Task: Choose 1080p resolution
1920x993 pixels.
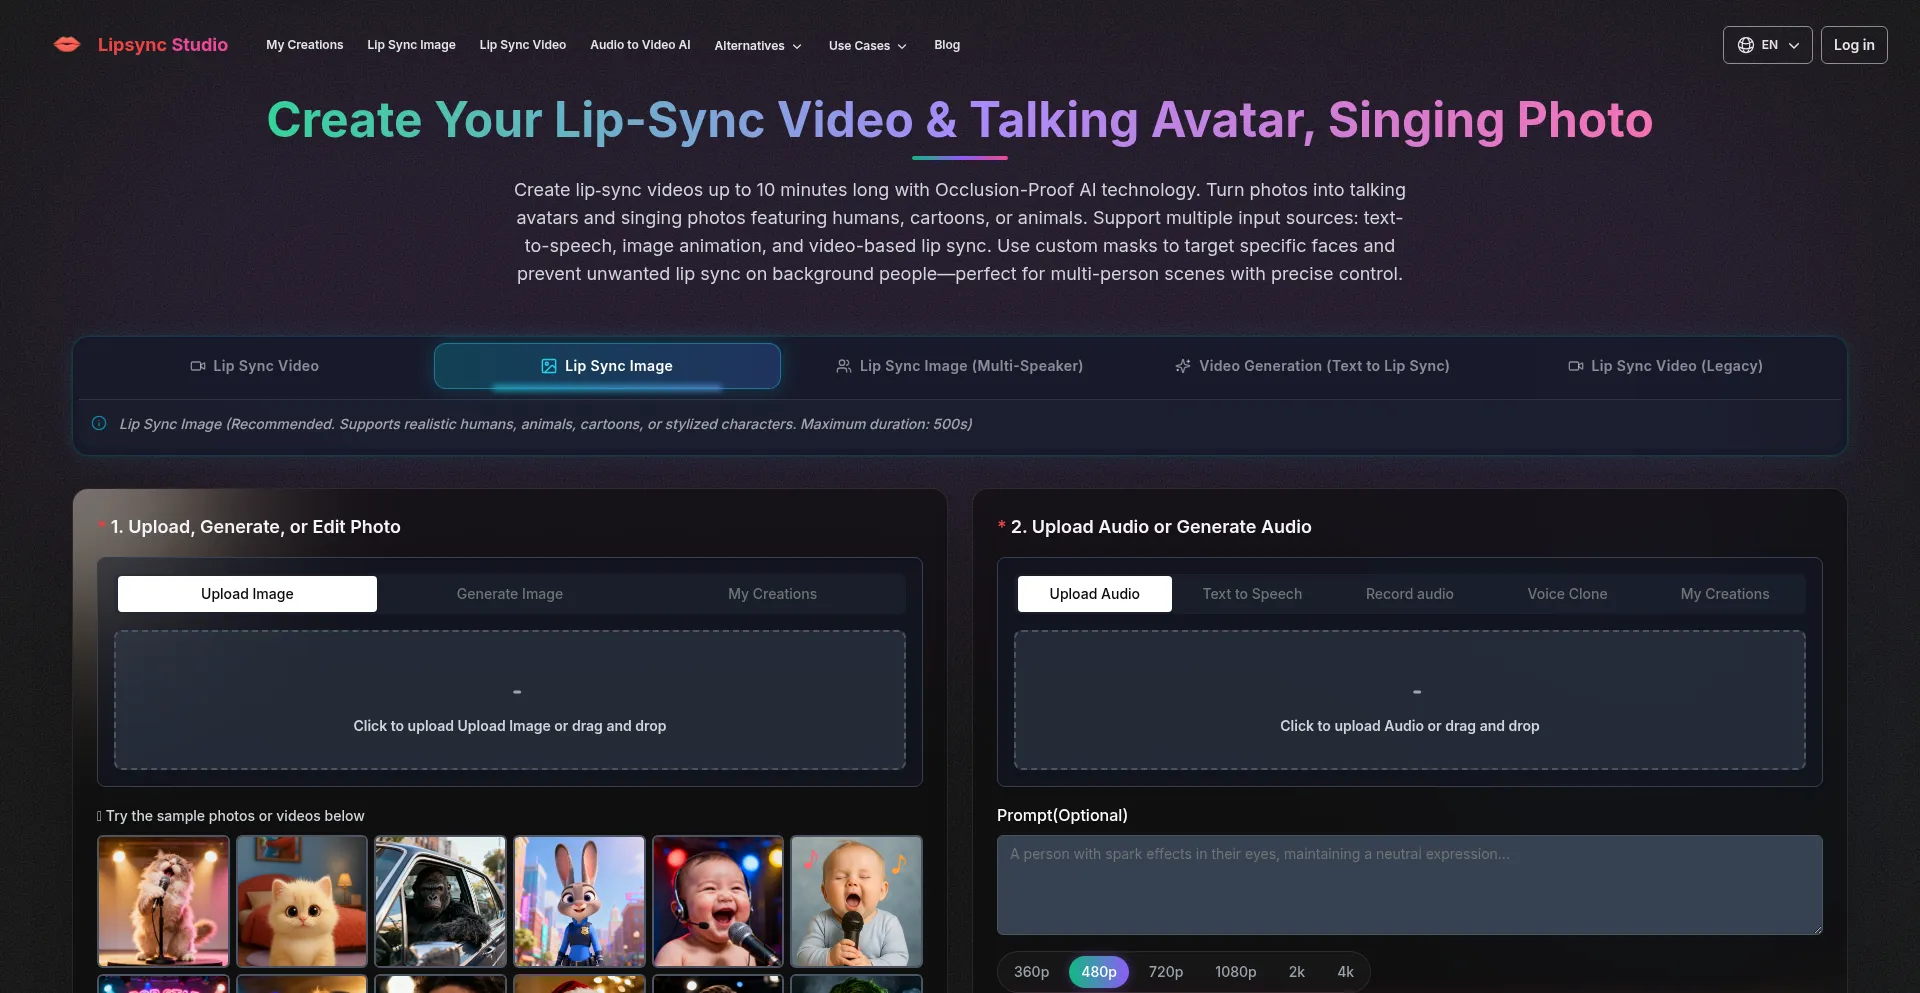Action: click(x=1236, y=972)
